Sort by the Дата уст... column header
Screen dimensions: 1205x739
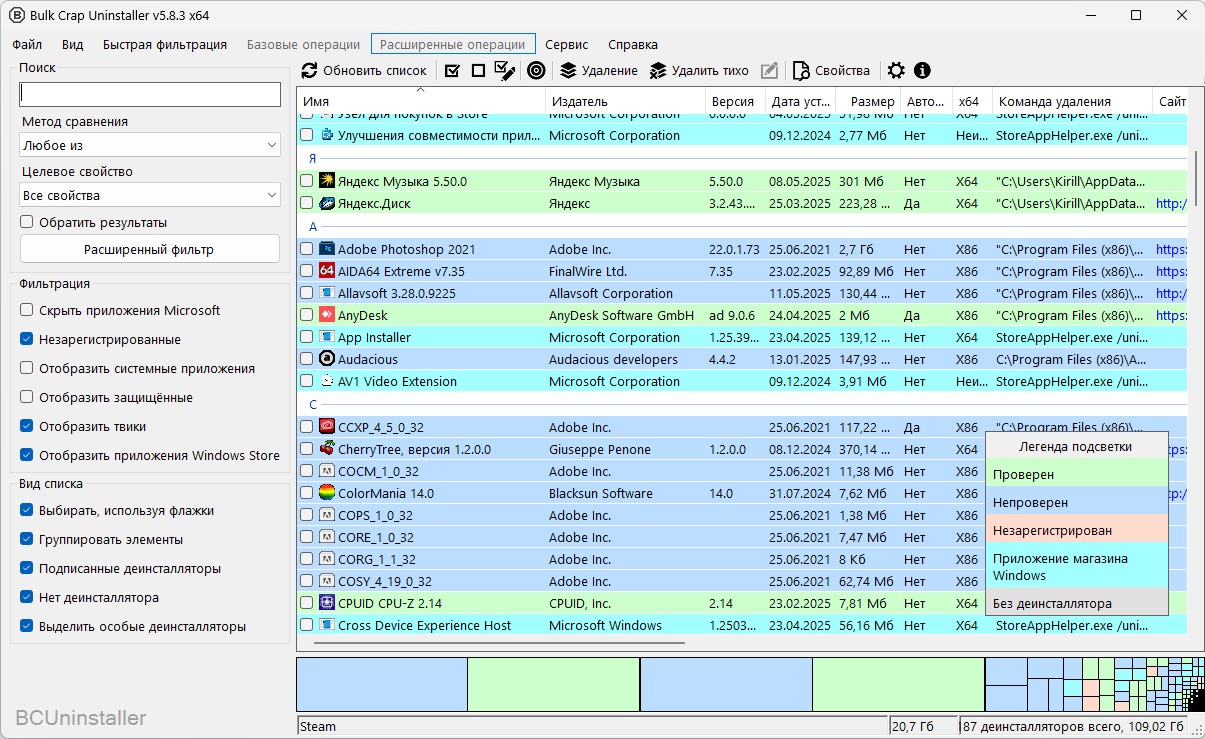[x=799, y=101]
